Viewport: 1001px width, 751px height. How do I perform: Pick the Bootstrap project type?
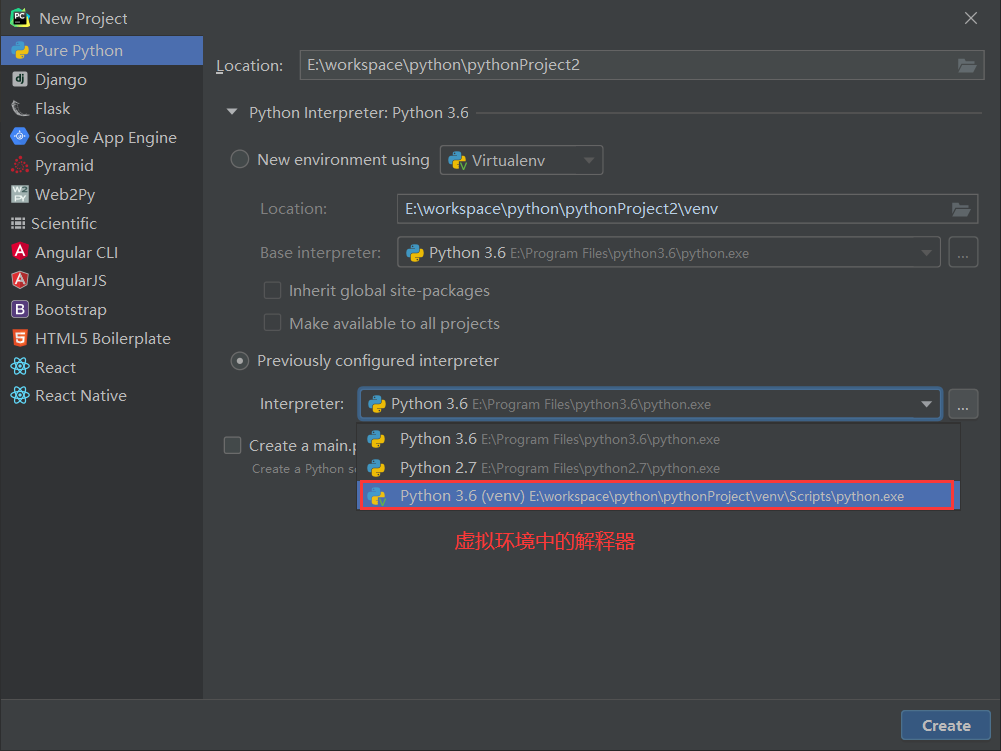click(102, 309)
